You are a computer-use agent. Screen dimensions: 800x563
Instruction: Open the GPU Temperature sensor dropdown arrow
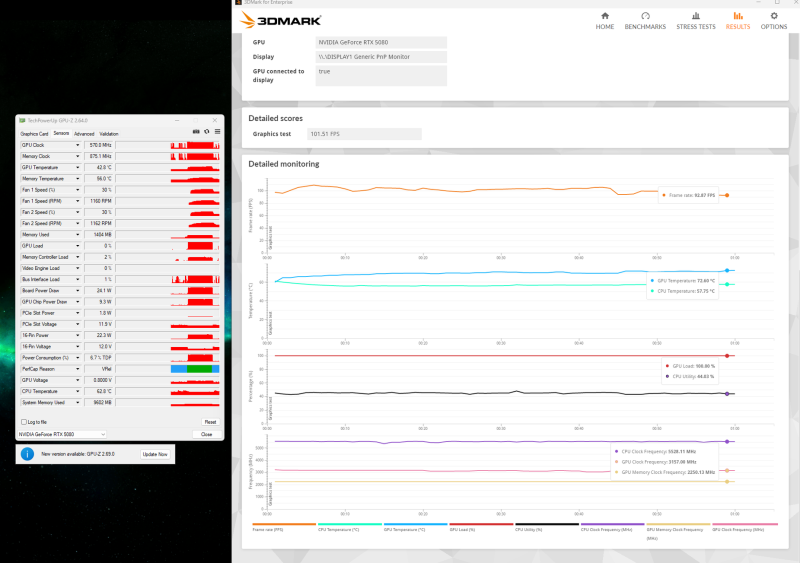78,168
